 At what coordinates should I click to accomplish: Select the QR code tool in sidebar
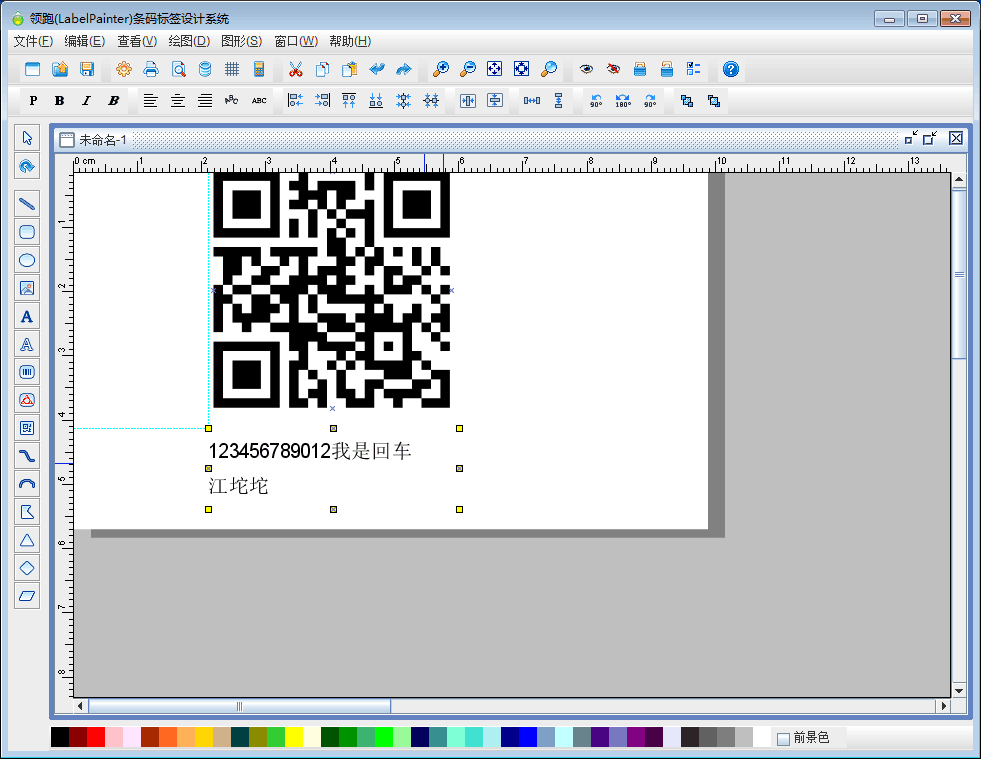coord(27,428)
